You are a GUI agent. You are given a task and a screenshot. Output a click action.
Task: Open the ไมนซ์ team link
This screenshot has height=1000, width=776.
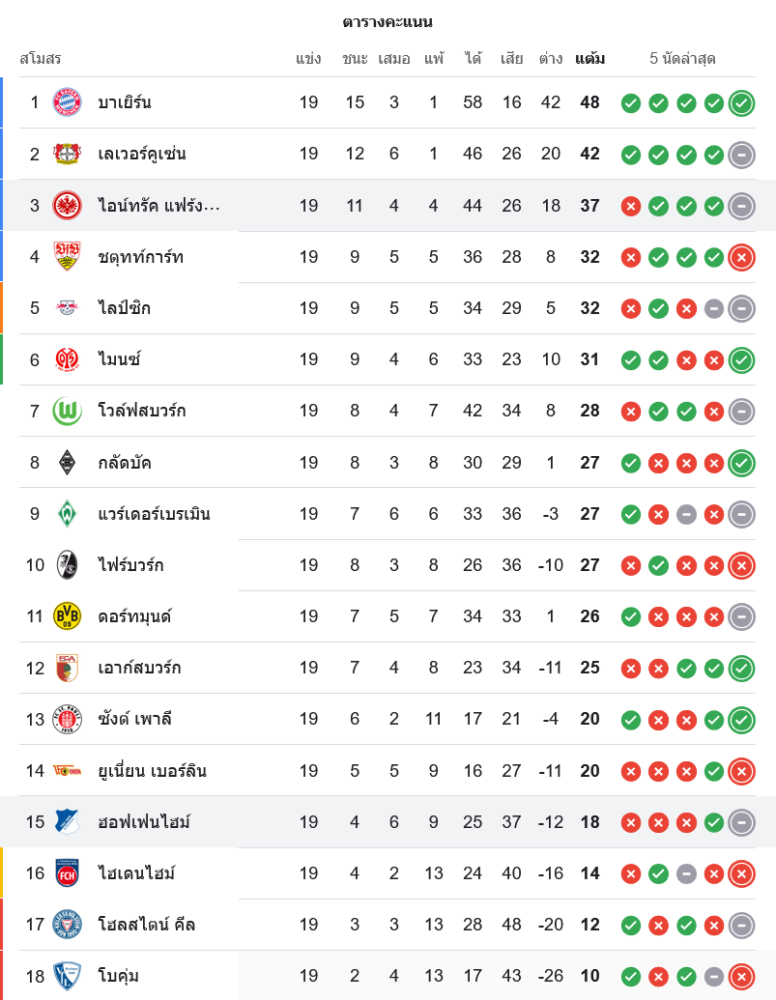[x=119, y=359]
